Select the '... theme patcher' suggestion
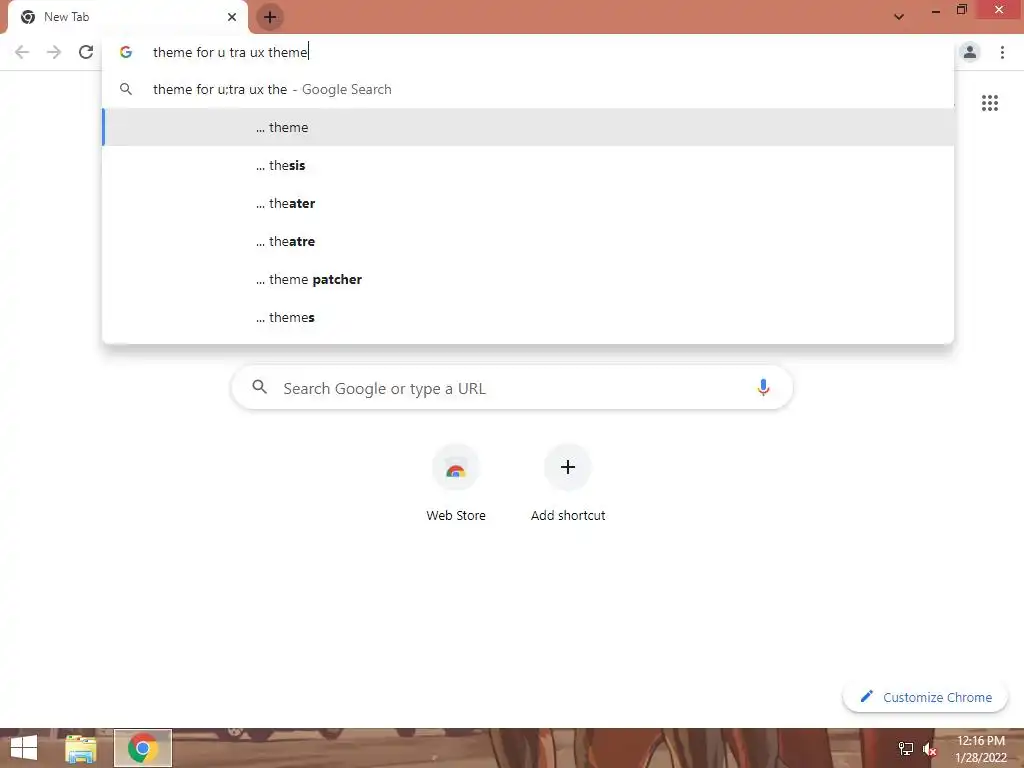1024x768 pixels. 528,279
